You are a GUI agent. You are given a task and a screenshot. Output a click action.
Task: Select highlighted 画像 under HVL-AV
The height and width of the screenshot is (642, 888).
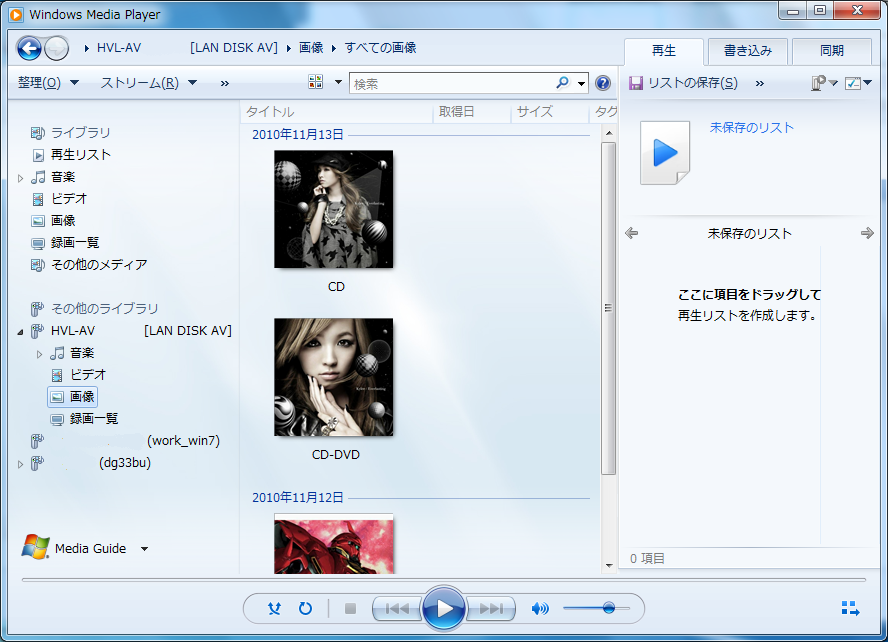tap(73, 397)
